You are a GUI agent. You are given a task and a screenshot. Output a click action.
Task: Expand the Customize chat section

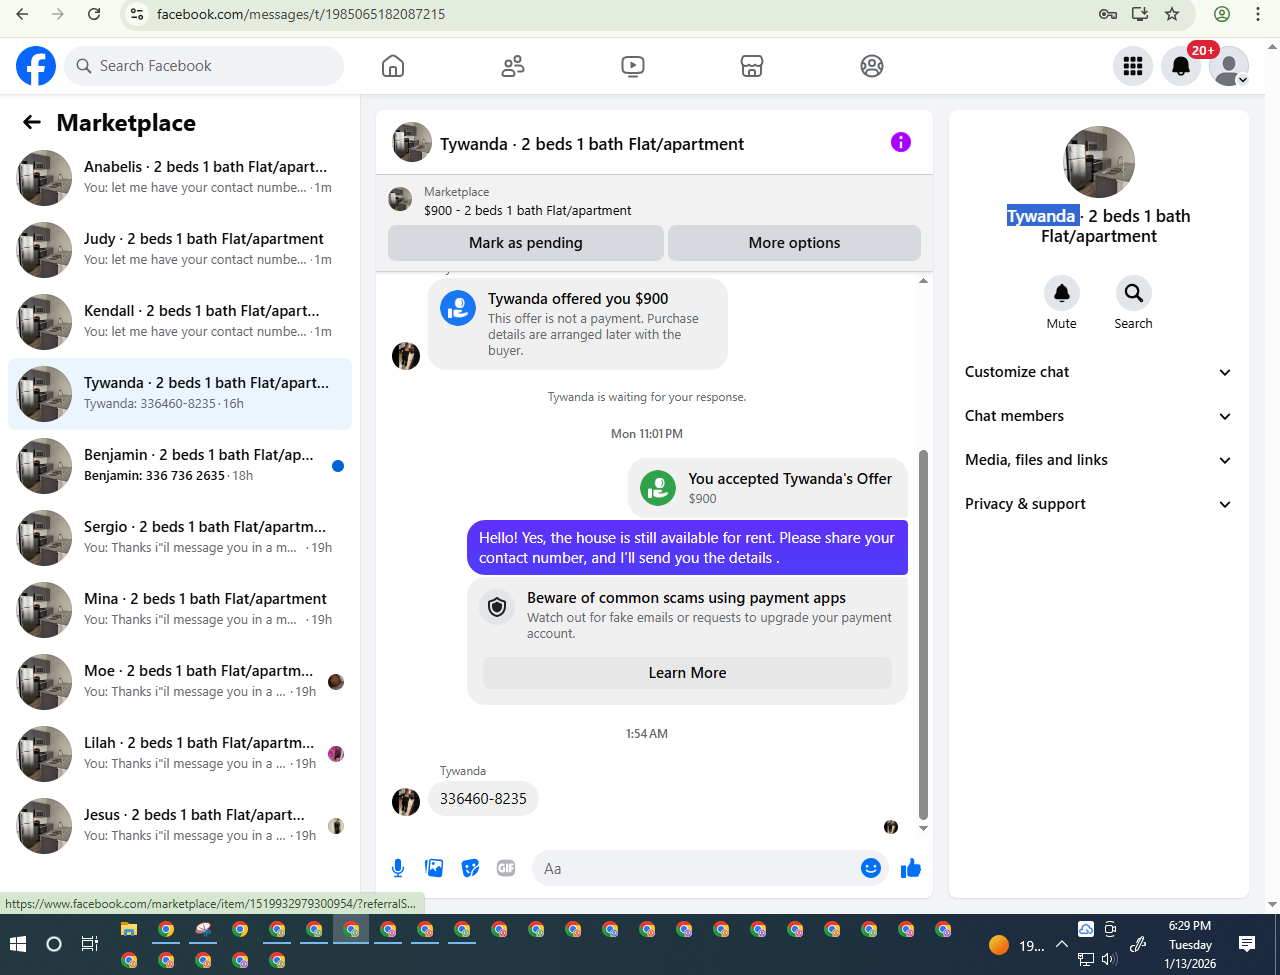[x=1098, y=372]
